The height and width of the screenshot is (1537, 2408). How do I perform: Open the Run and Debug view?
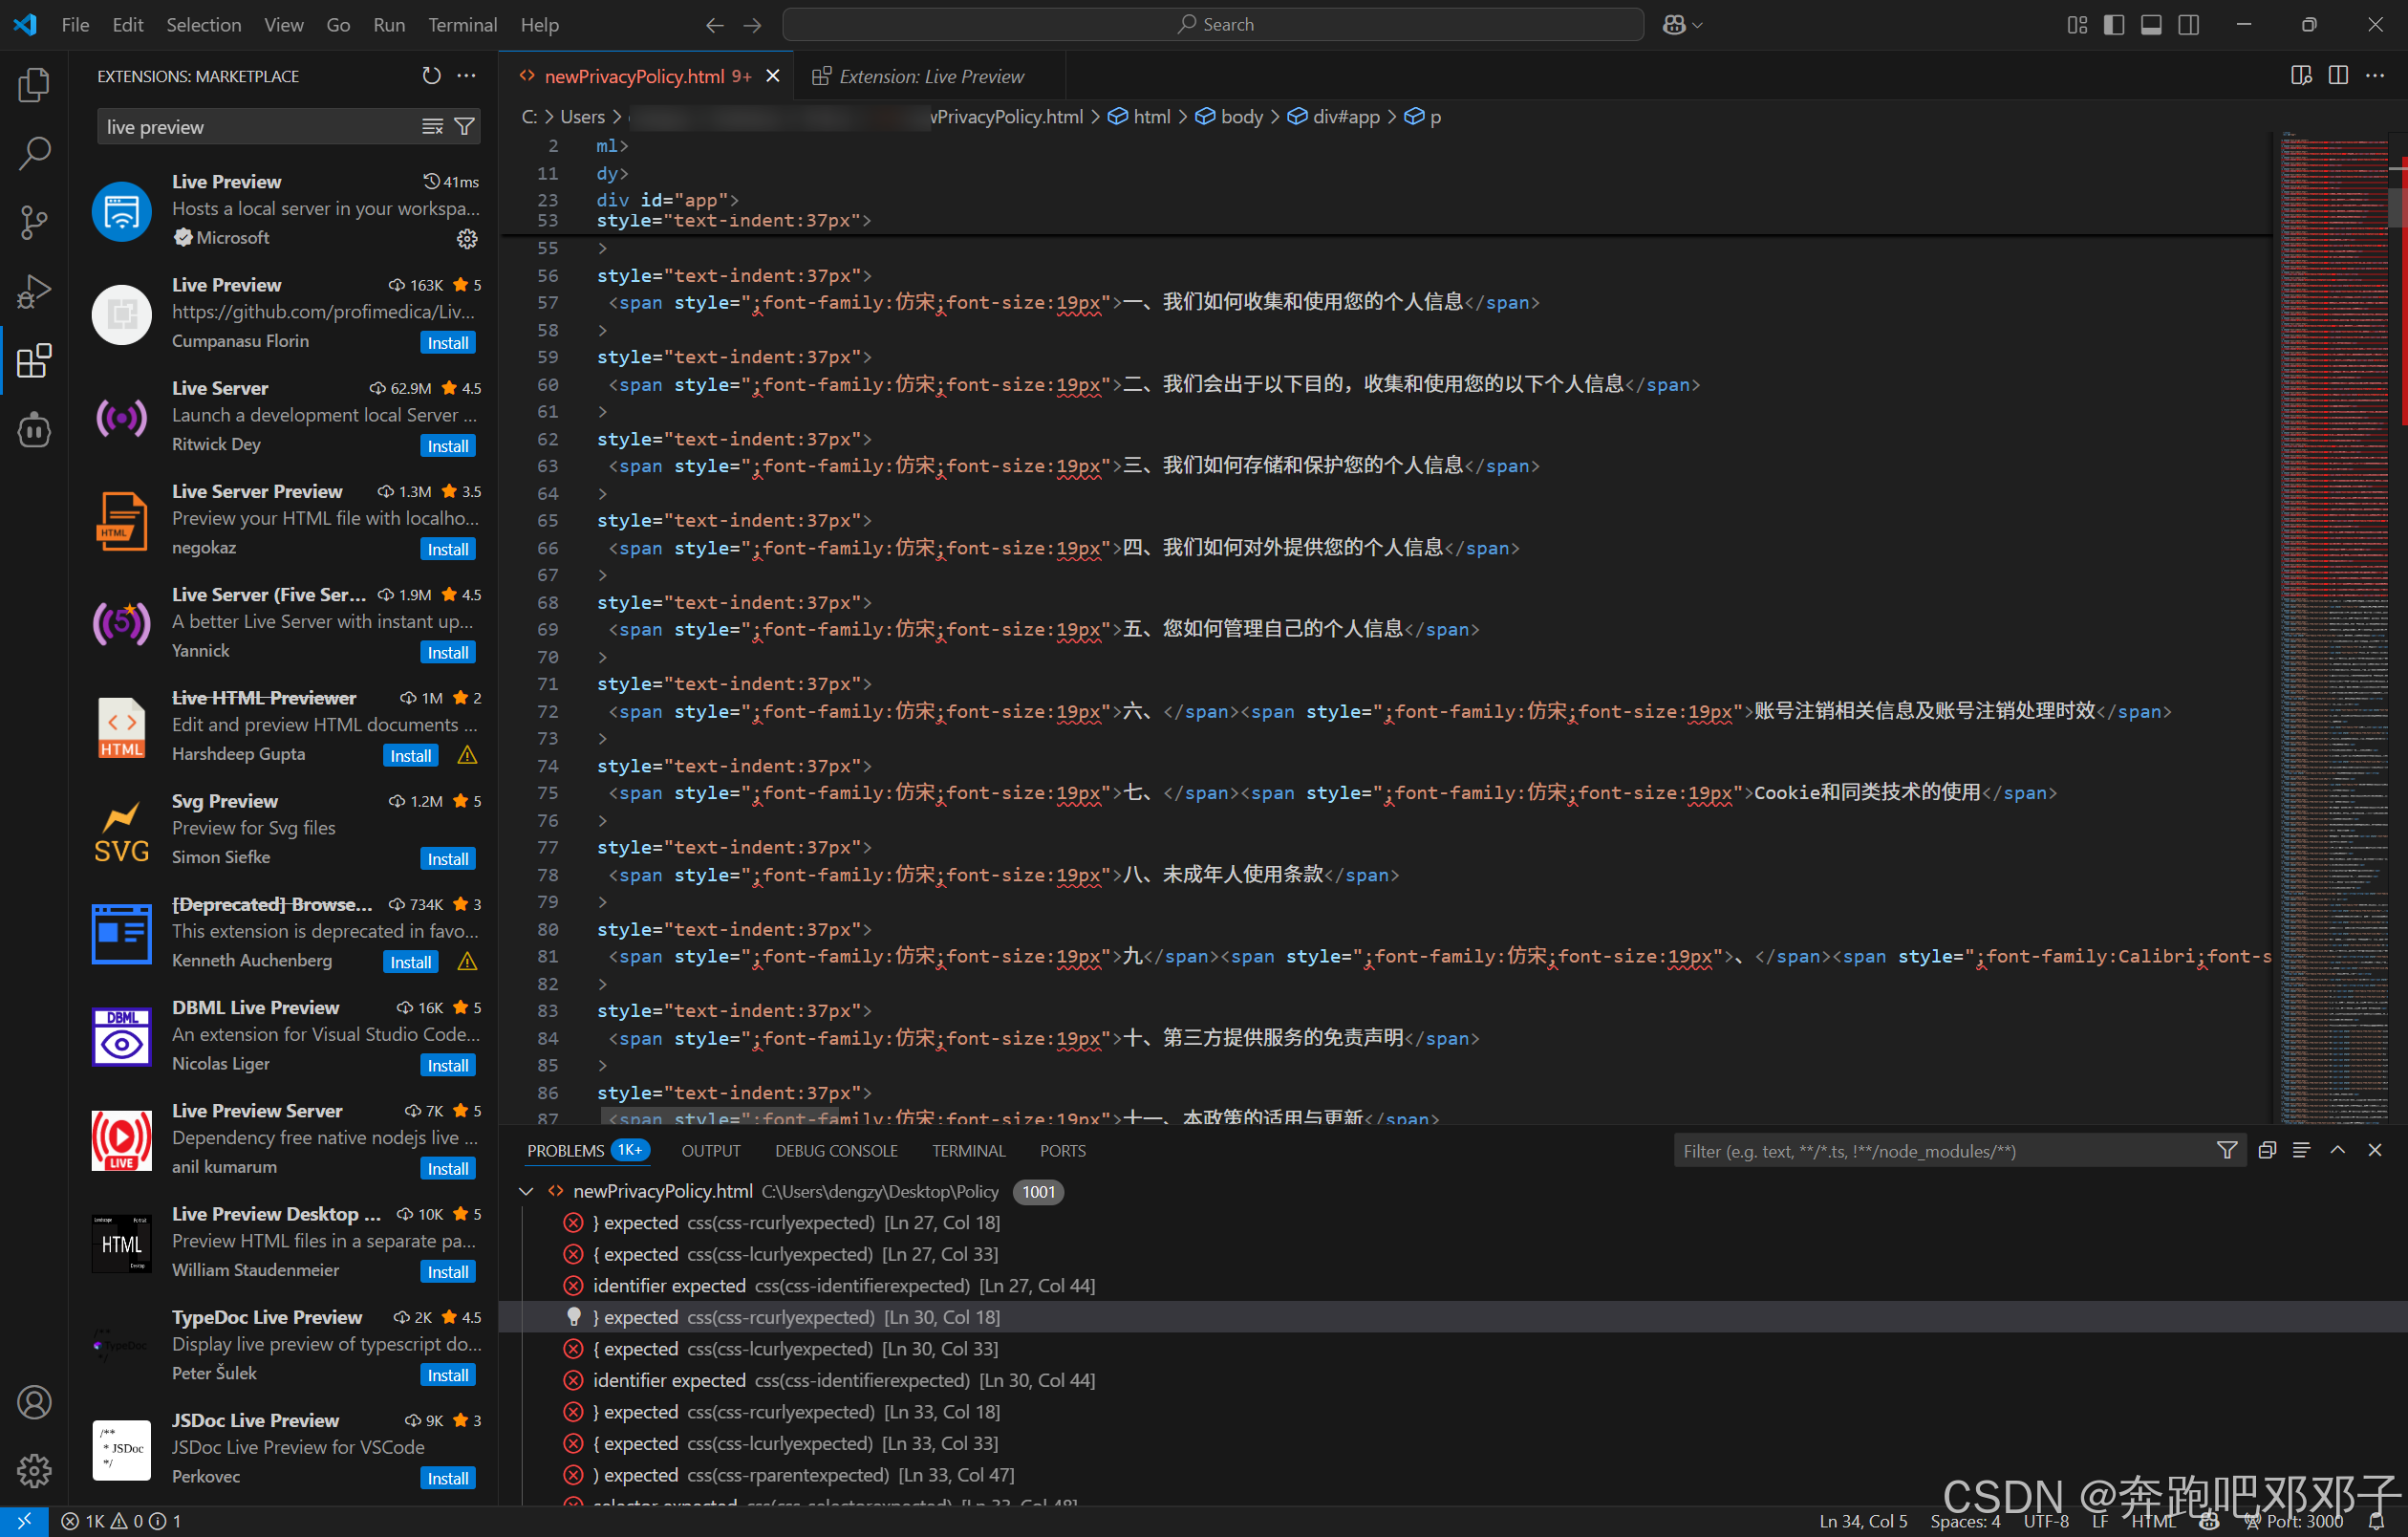[34, 291]
